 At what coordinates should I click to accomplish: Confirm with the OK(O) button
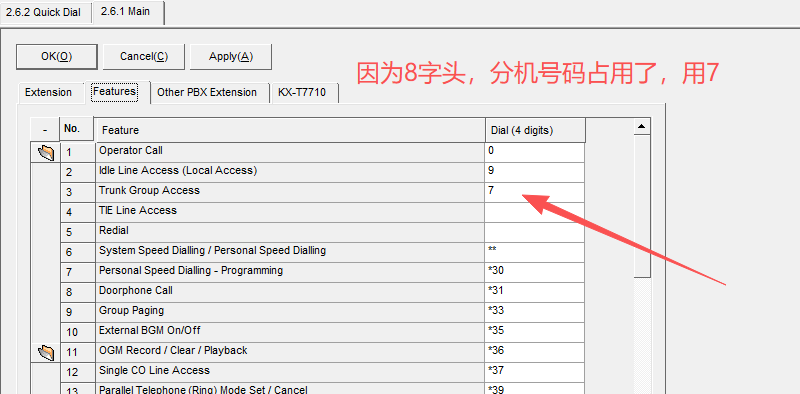[57, 57]
